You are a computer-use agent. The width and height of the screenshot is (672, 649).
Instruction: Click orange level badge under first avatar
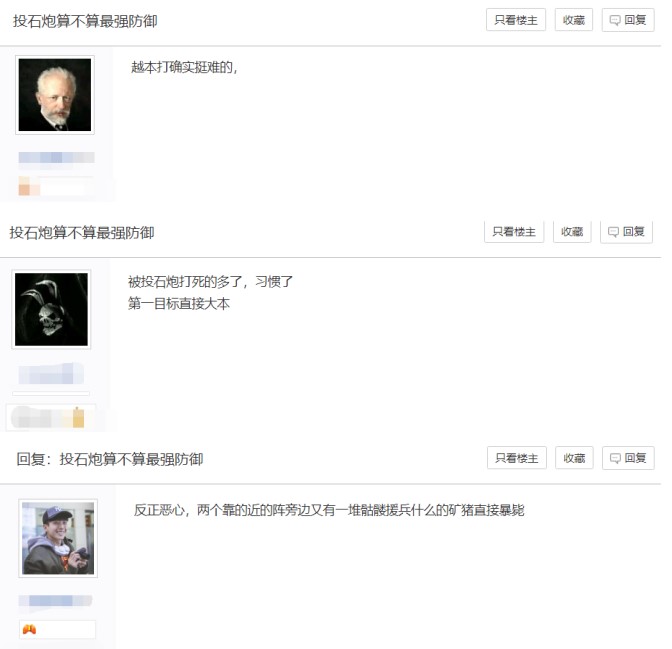(x=29, y=186)
